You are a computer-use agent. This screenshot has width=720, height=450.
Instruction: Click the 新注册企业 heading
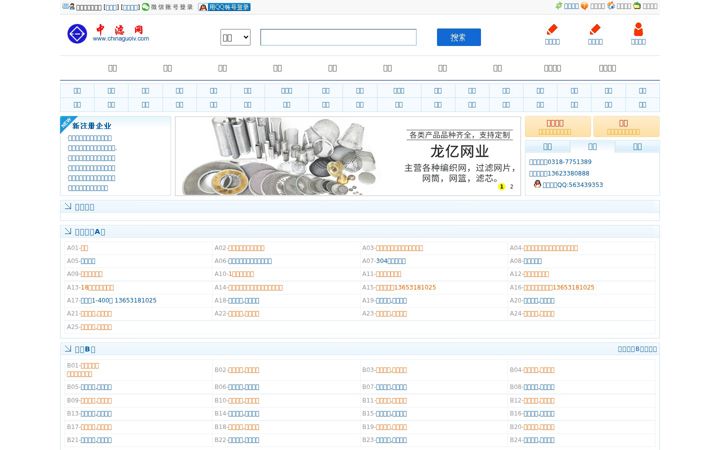(x=92, y=125)
